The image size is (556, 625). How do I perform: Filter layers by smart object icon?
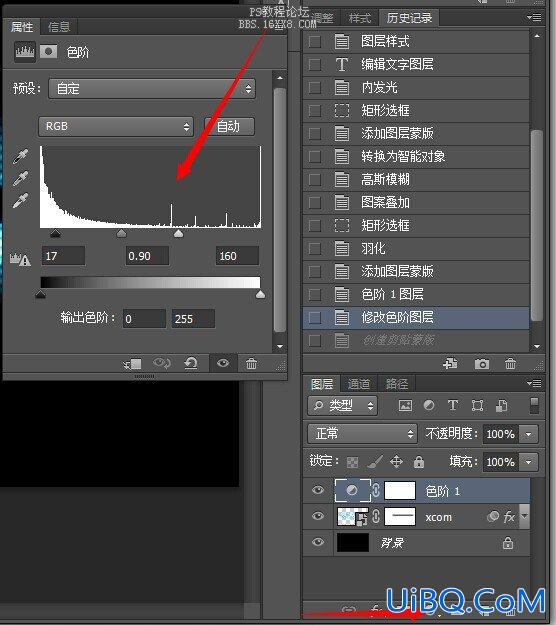(501, 405)
